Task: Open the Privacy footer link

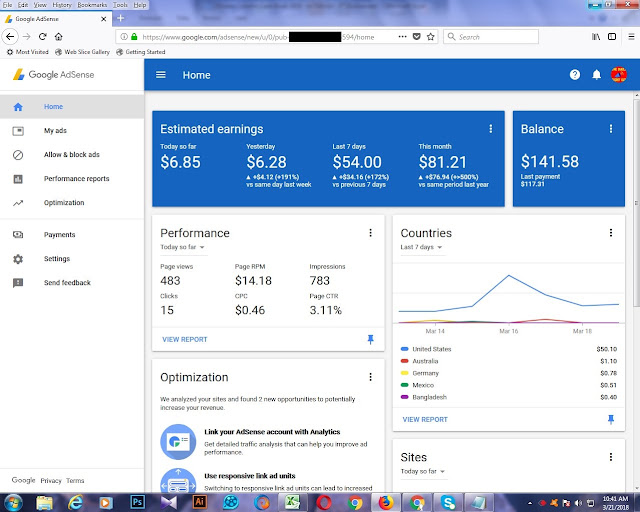Action: (x=51, y=481)
